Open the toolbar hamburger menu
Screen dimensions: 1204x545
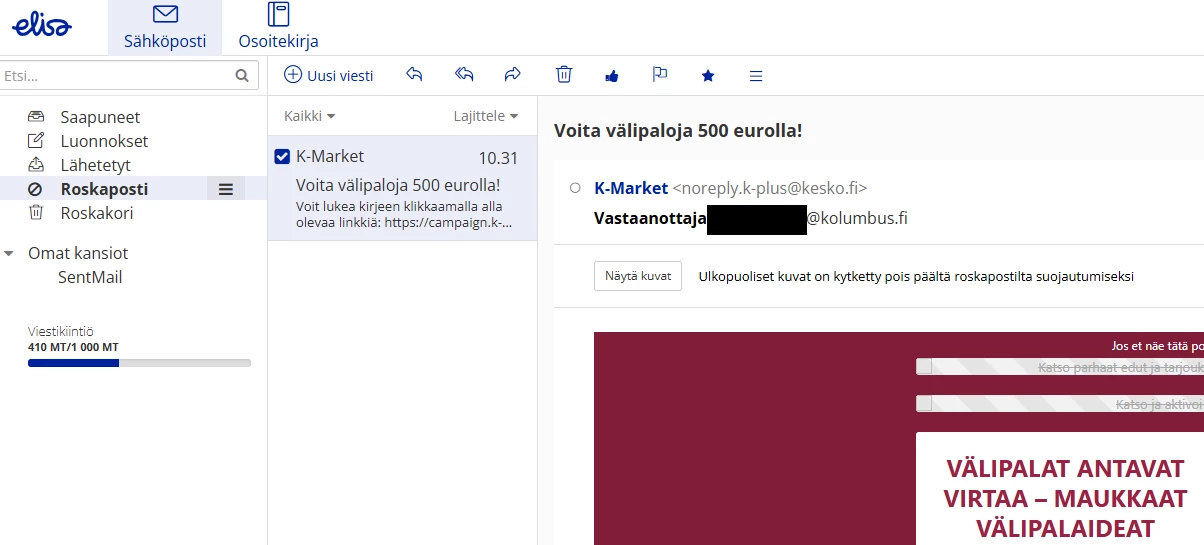[756, 76]
